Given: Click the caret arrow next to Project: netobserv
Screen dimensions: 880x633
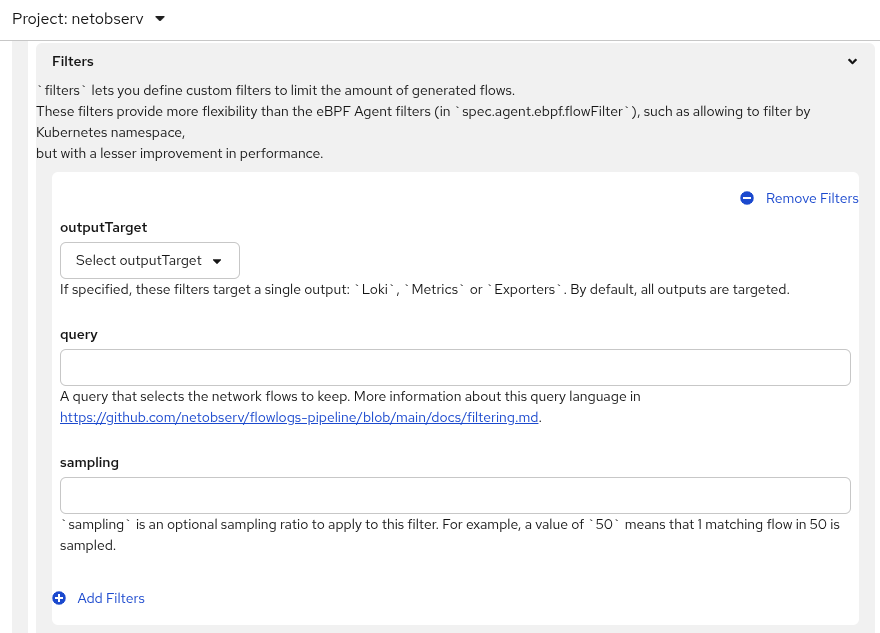Looking at the screenshot, I should click(x=160, y=19).
